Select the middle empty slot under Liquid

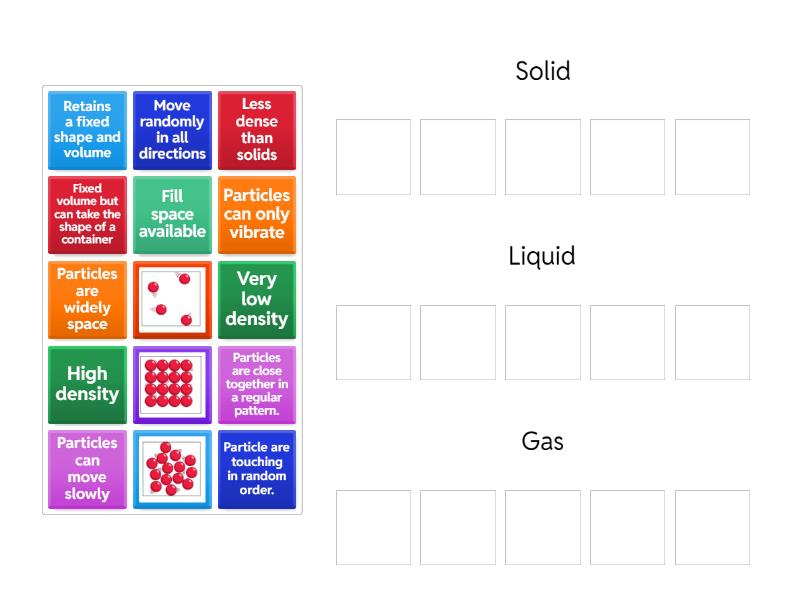pyautogui.click(x=543, y=342)
